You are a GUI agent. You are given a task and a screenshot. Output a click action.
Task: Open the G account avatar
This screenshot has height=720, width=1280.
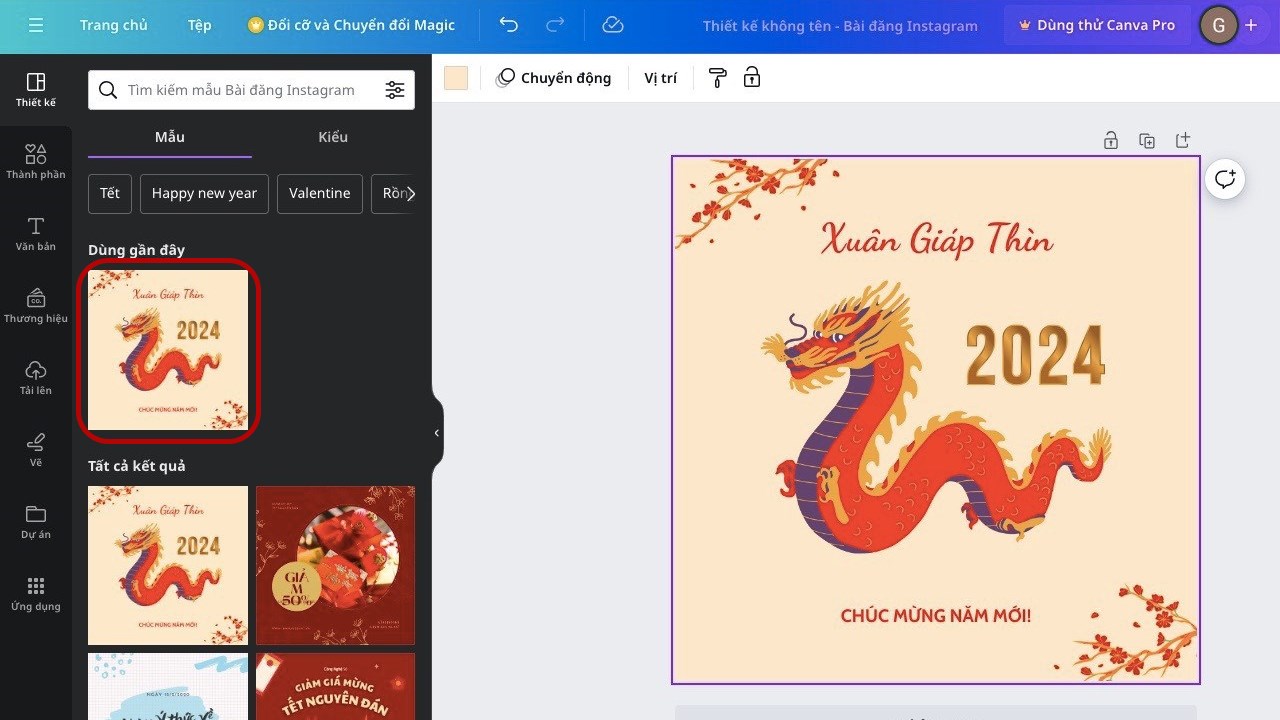point(1217,25)
